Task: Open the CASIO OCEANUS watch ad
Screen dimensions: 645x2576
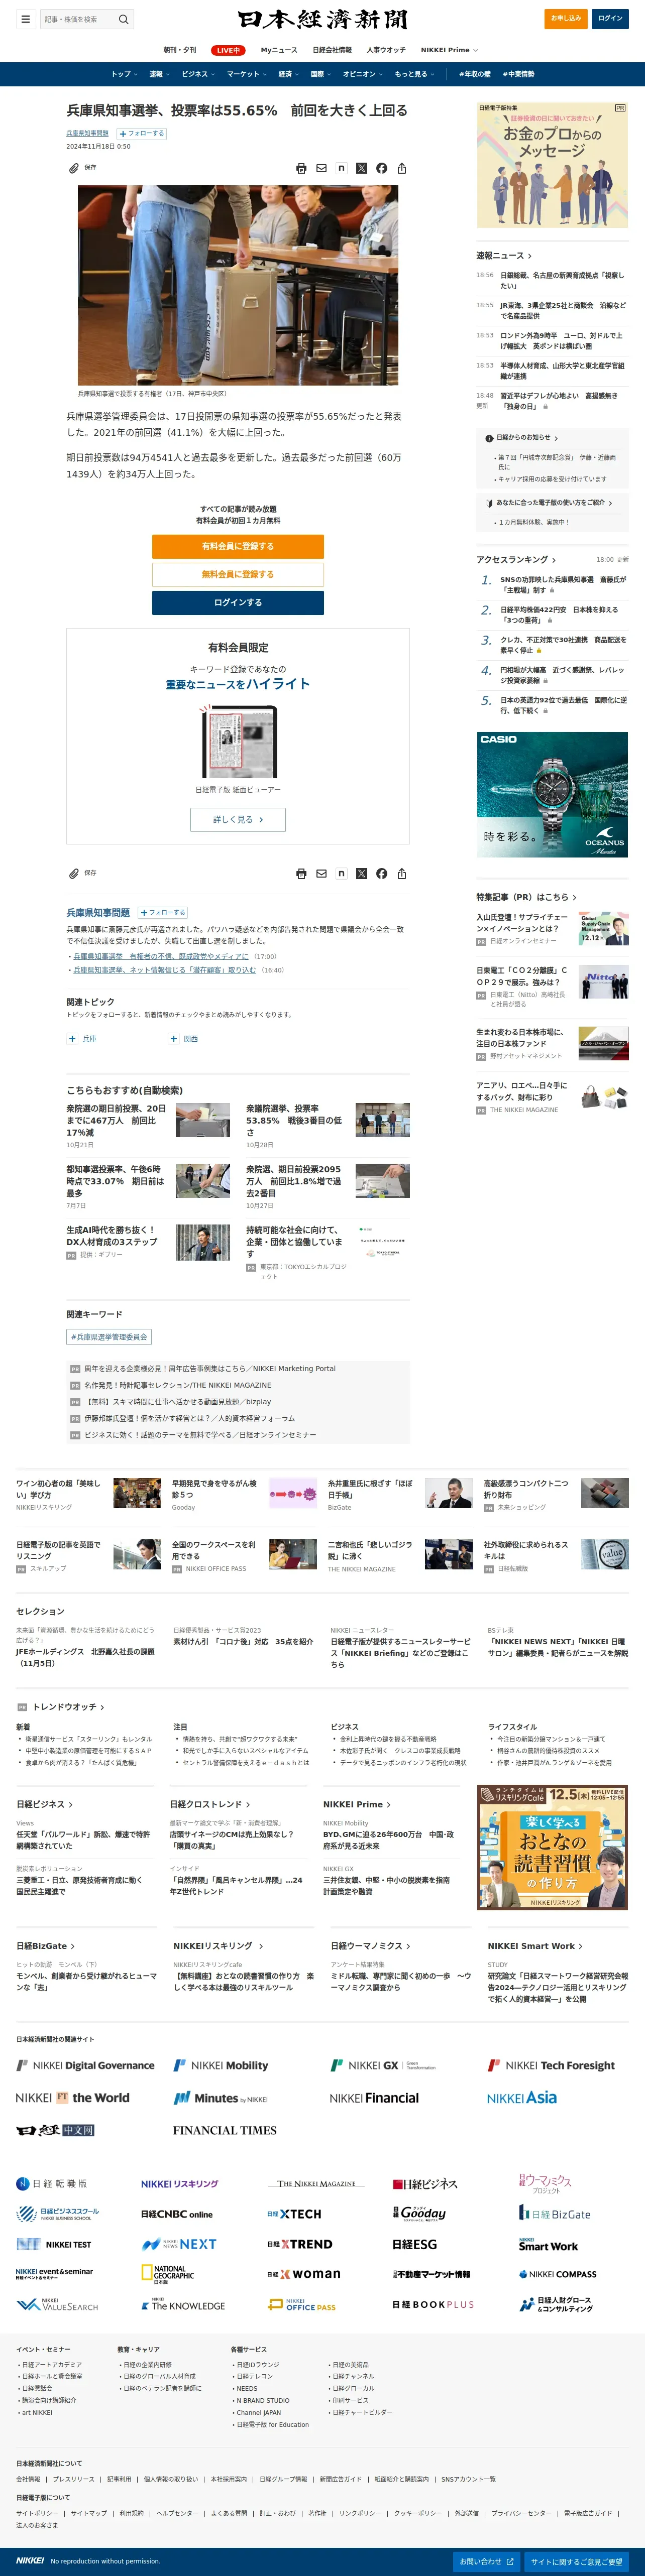Action: (x=552, y=794)
